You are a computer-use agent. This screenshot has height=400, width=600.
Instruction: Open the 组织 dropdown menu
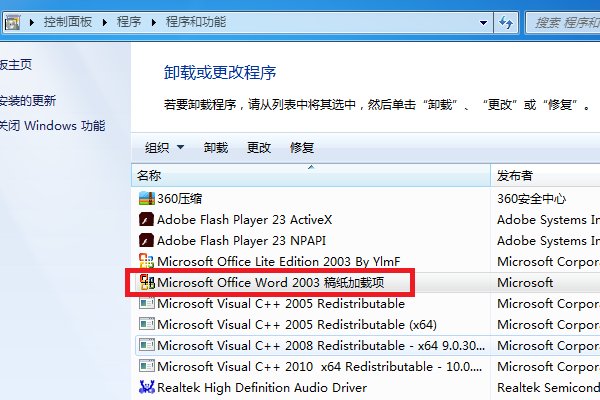[x=164, y=147]
